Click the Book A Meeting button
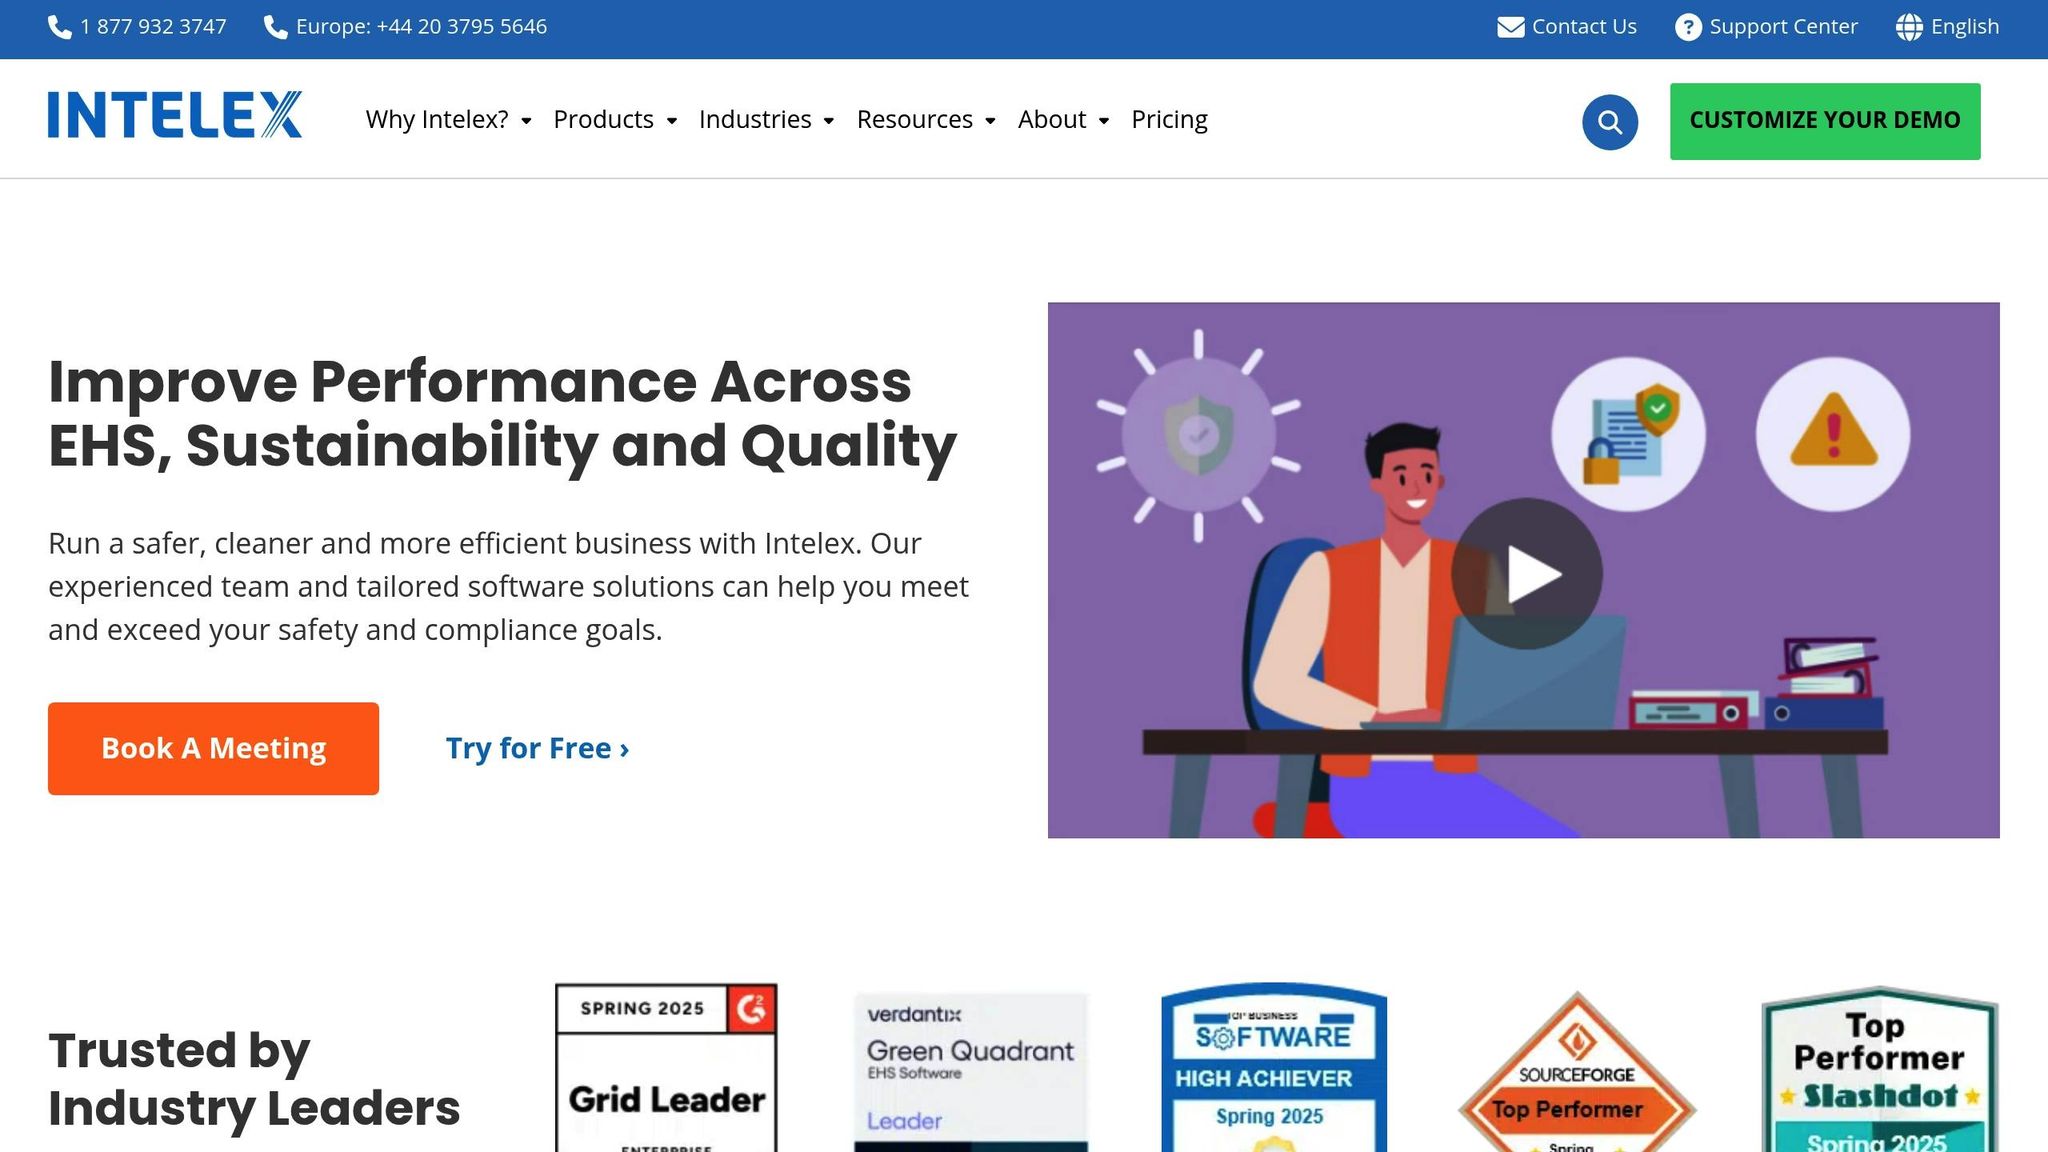Image resolution: width=2048 pixels, height=1152 pixels. click(x=213, y=749)
